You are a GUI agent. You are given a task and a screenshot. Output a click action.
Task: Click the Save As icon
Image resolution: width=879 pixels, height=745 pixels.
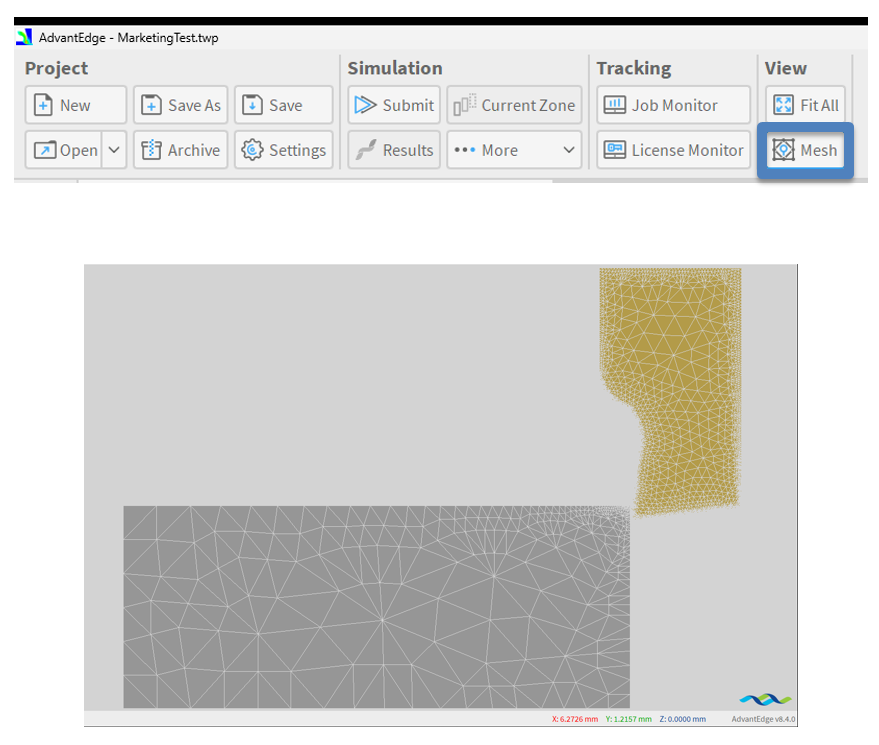click(152, 105)
